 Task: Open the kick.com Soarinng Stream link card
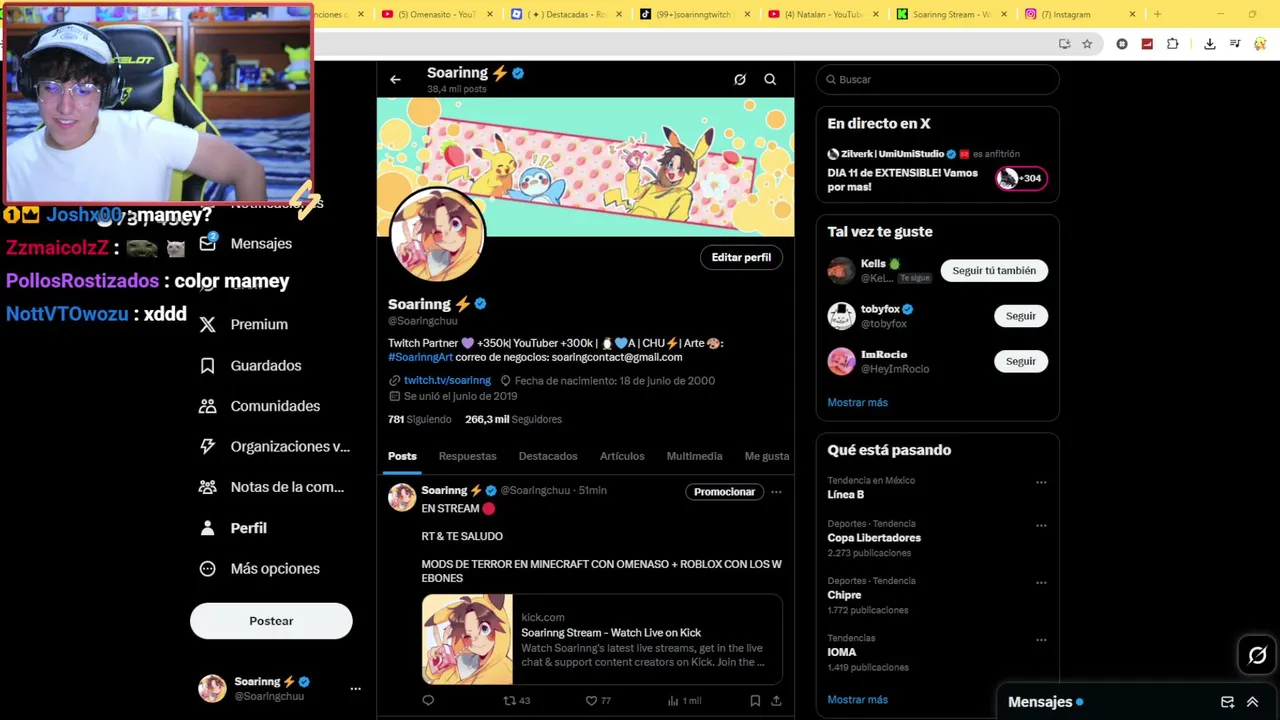click(602, 640)
